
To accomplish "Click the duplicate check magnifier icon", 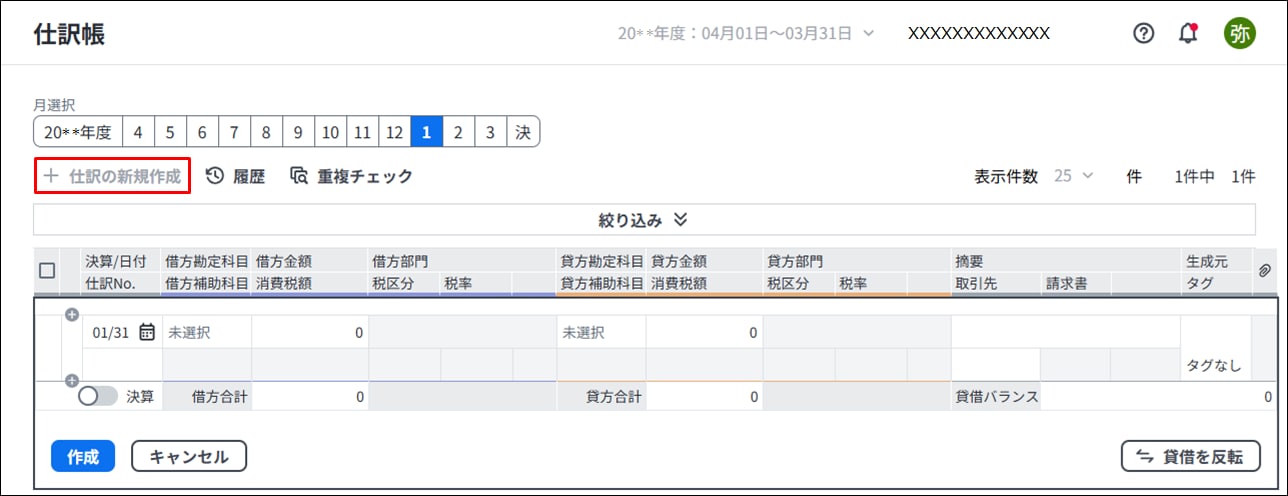I will point(299,176).
